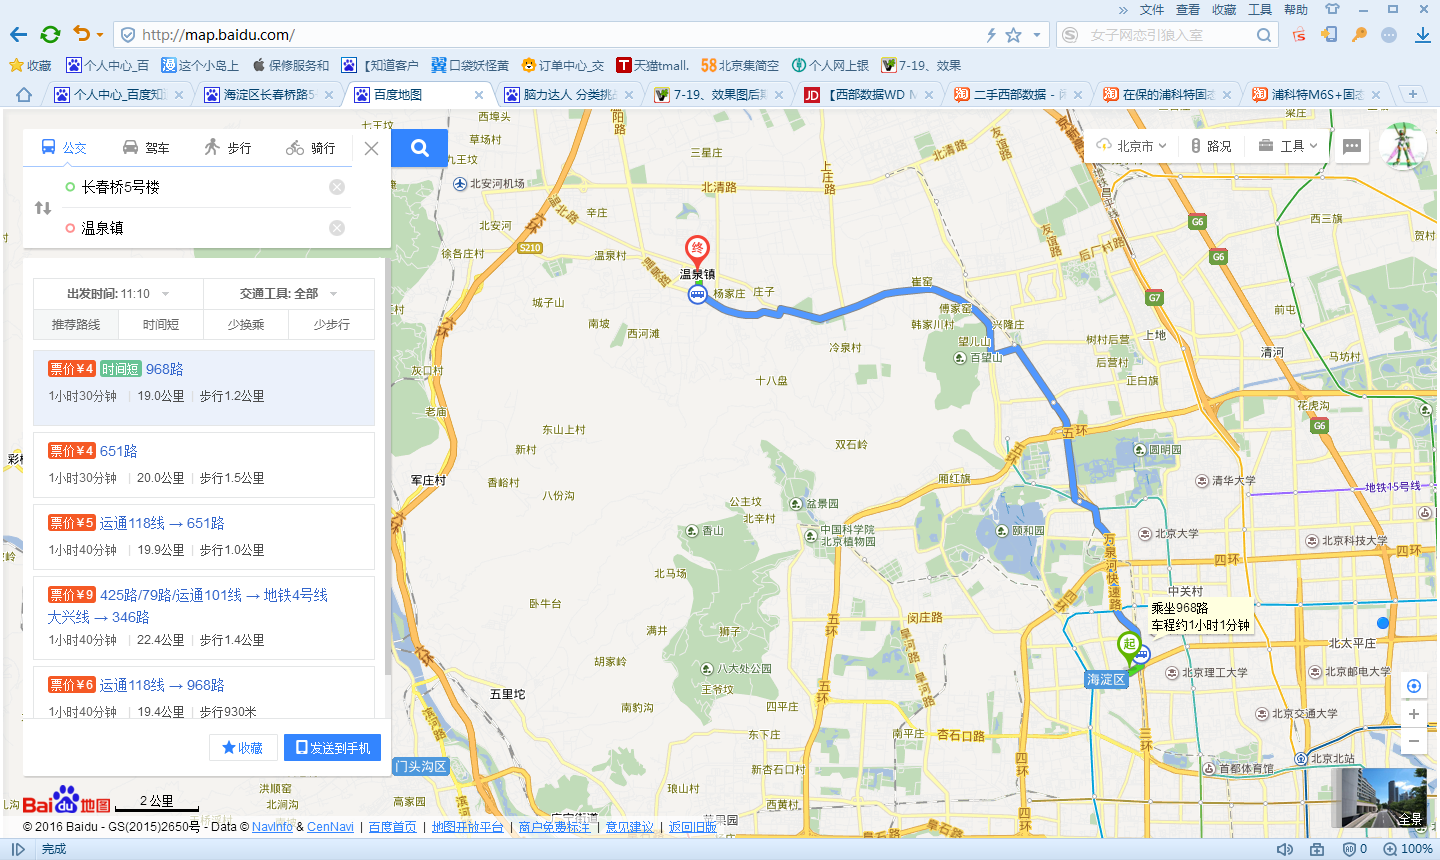Open 北京市 city selector dropdown
Viewport: 1440px width, 860px height.
[x=1132, y=146]
